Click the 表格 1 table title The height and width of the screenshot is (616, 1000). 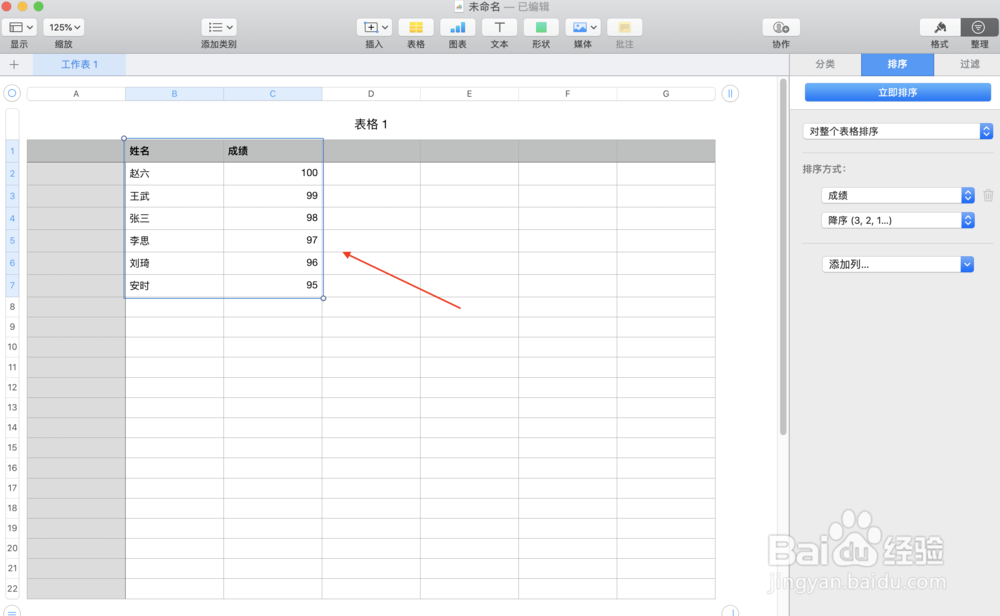point(371,124)
